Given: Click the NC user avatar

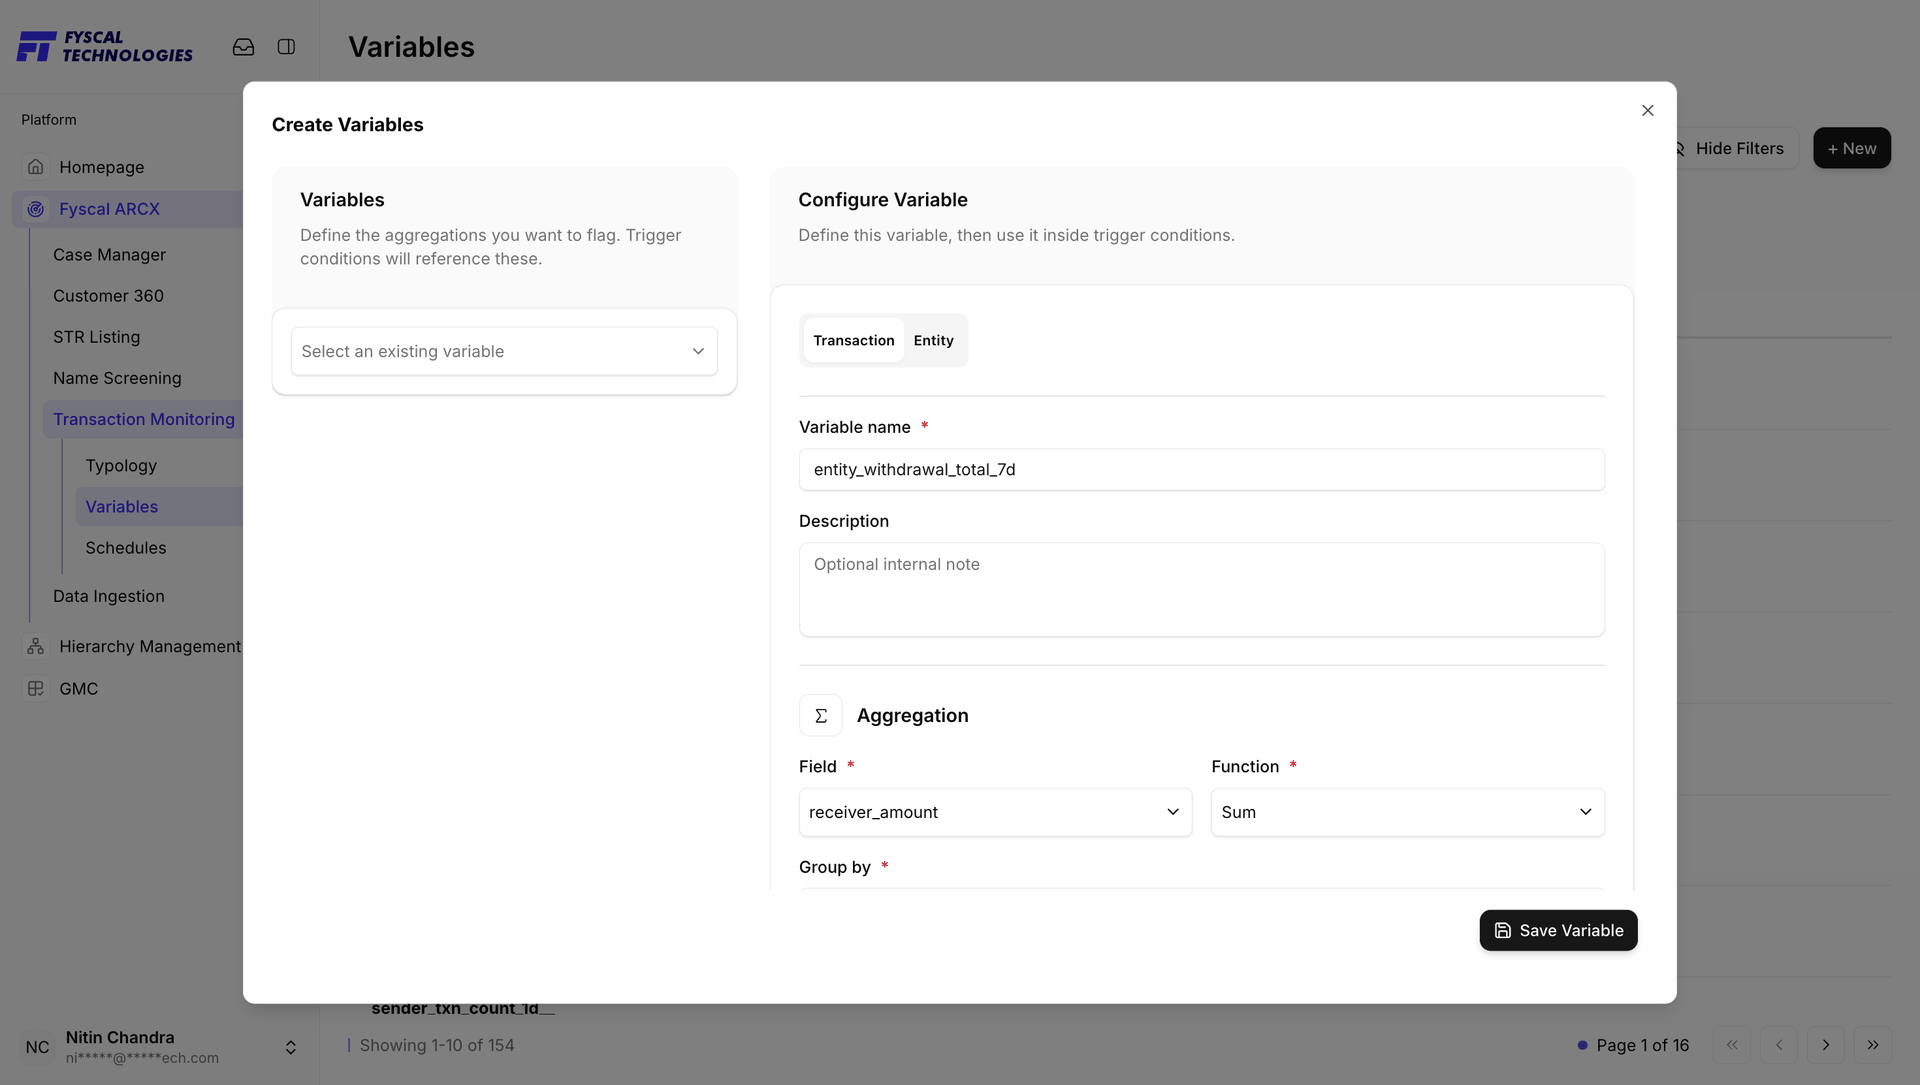Looking at the screenshot, I should coord(37,1047).
